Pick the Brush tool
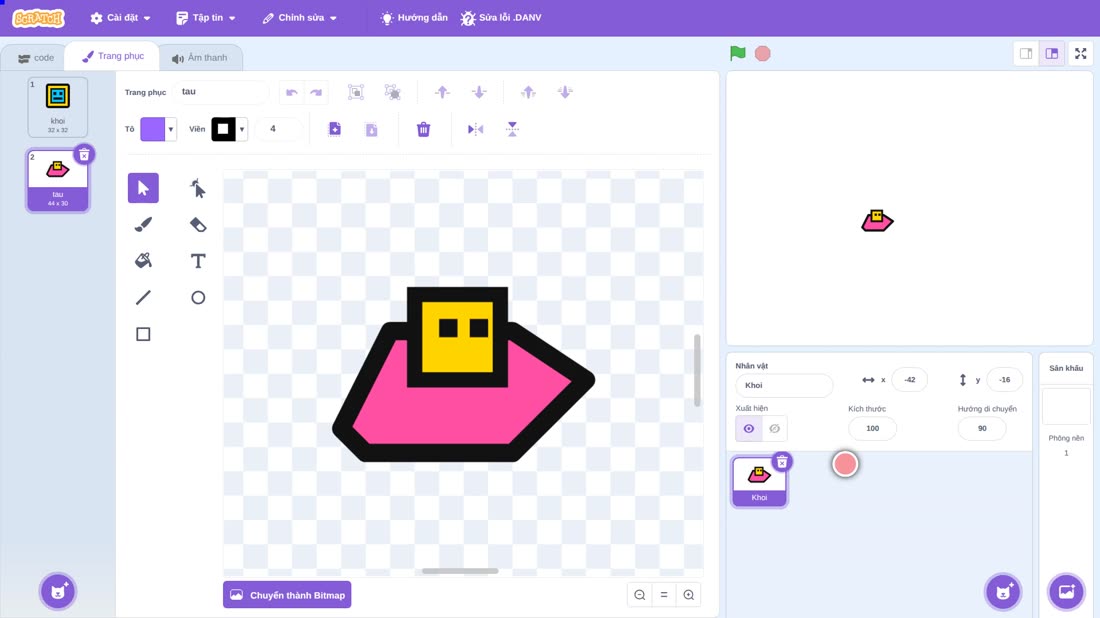 143,224
